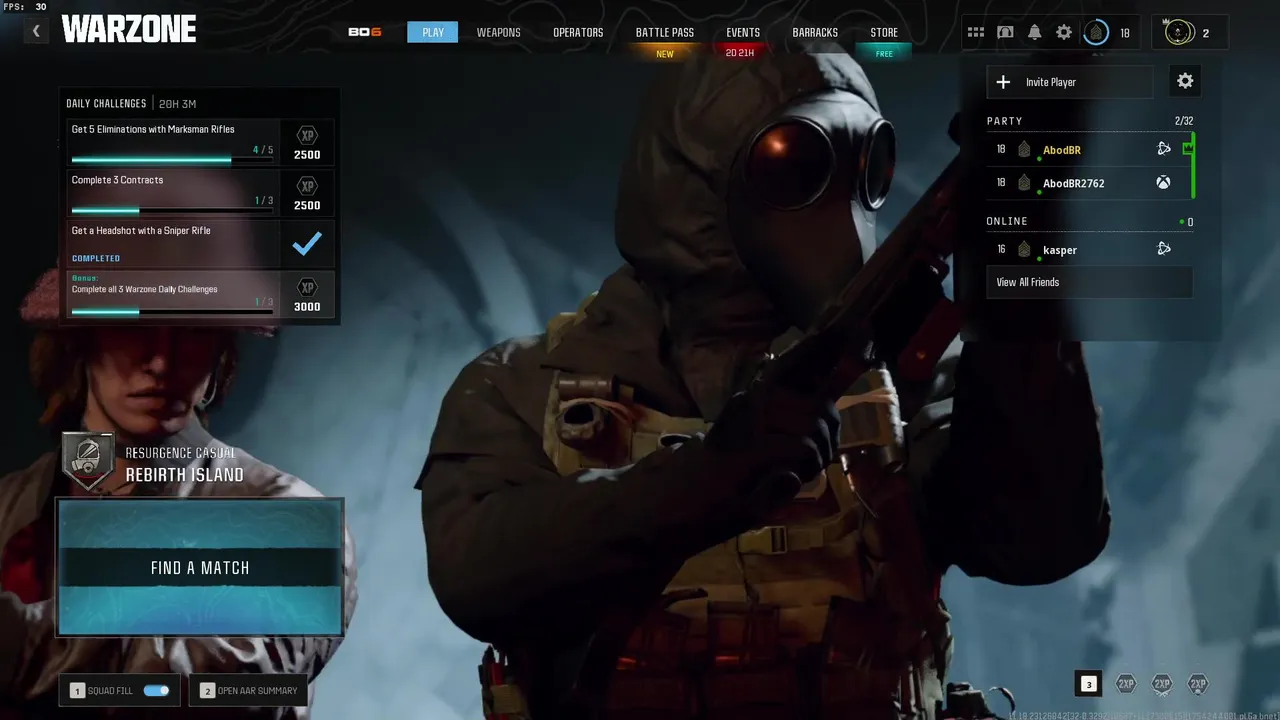Click the first 2XP token icon

tap(1126, 684)
